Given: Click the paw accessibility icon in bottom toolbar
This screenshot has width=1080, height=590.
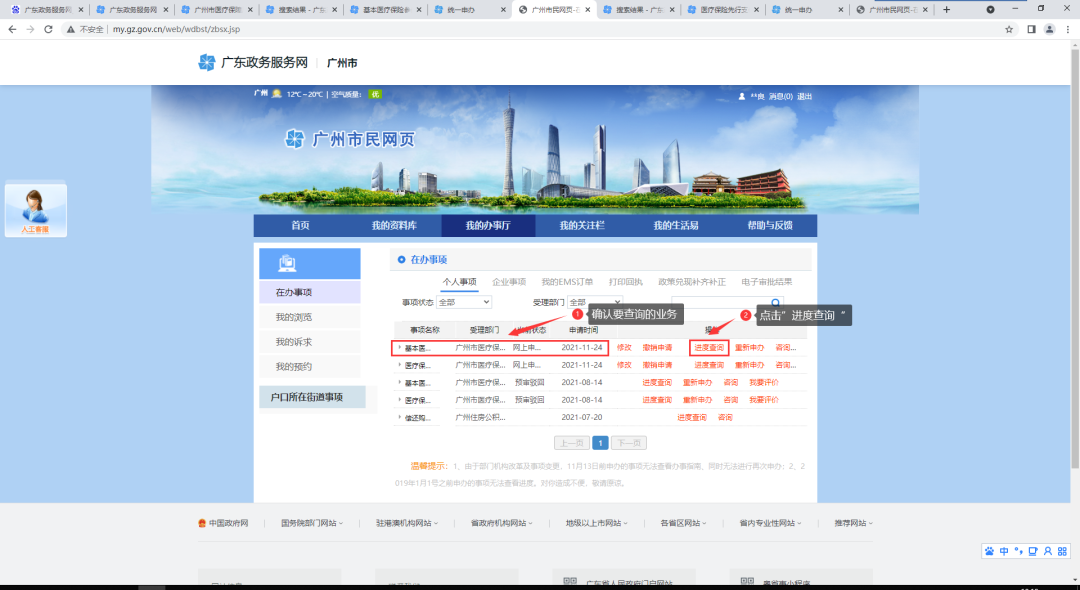Looking at the screenshot, I should pyautogui.click(x=989, y=551).
